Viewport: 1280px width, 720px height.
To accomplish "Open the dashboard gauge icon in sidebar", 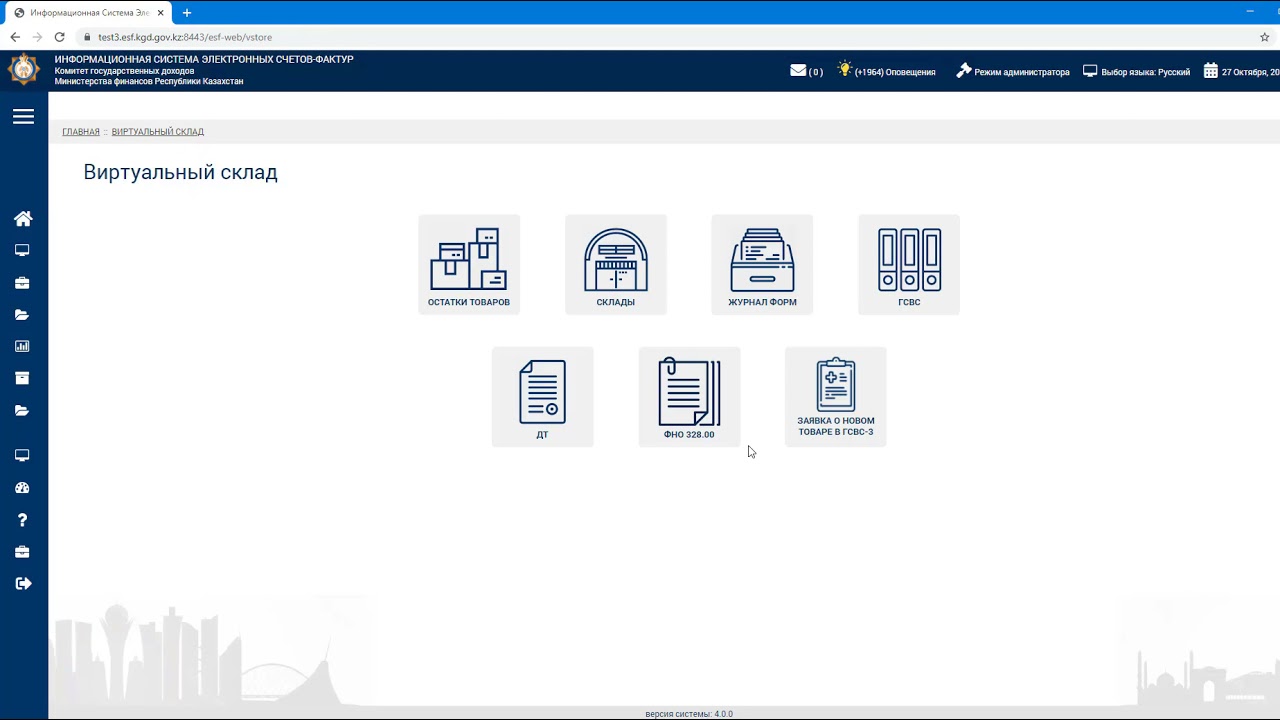I will (x=22, y=488).
